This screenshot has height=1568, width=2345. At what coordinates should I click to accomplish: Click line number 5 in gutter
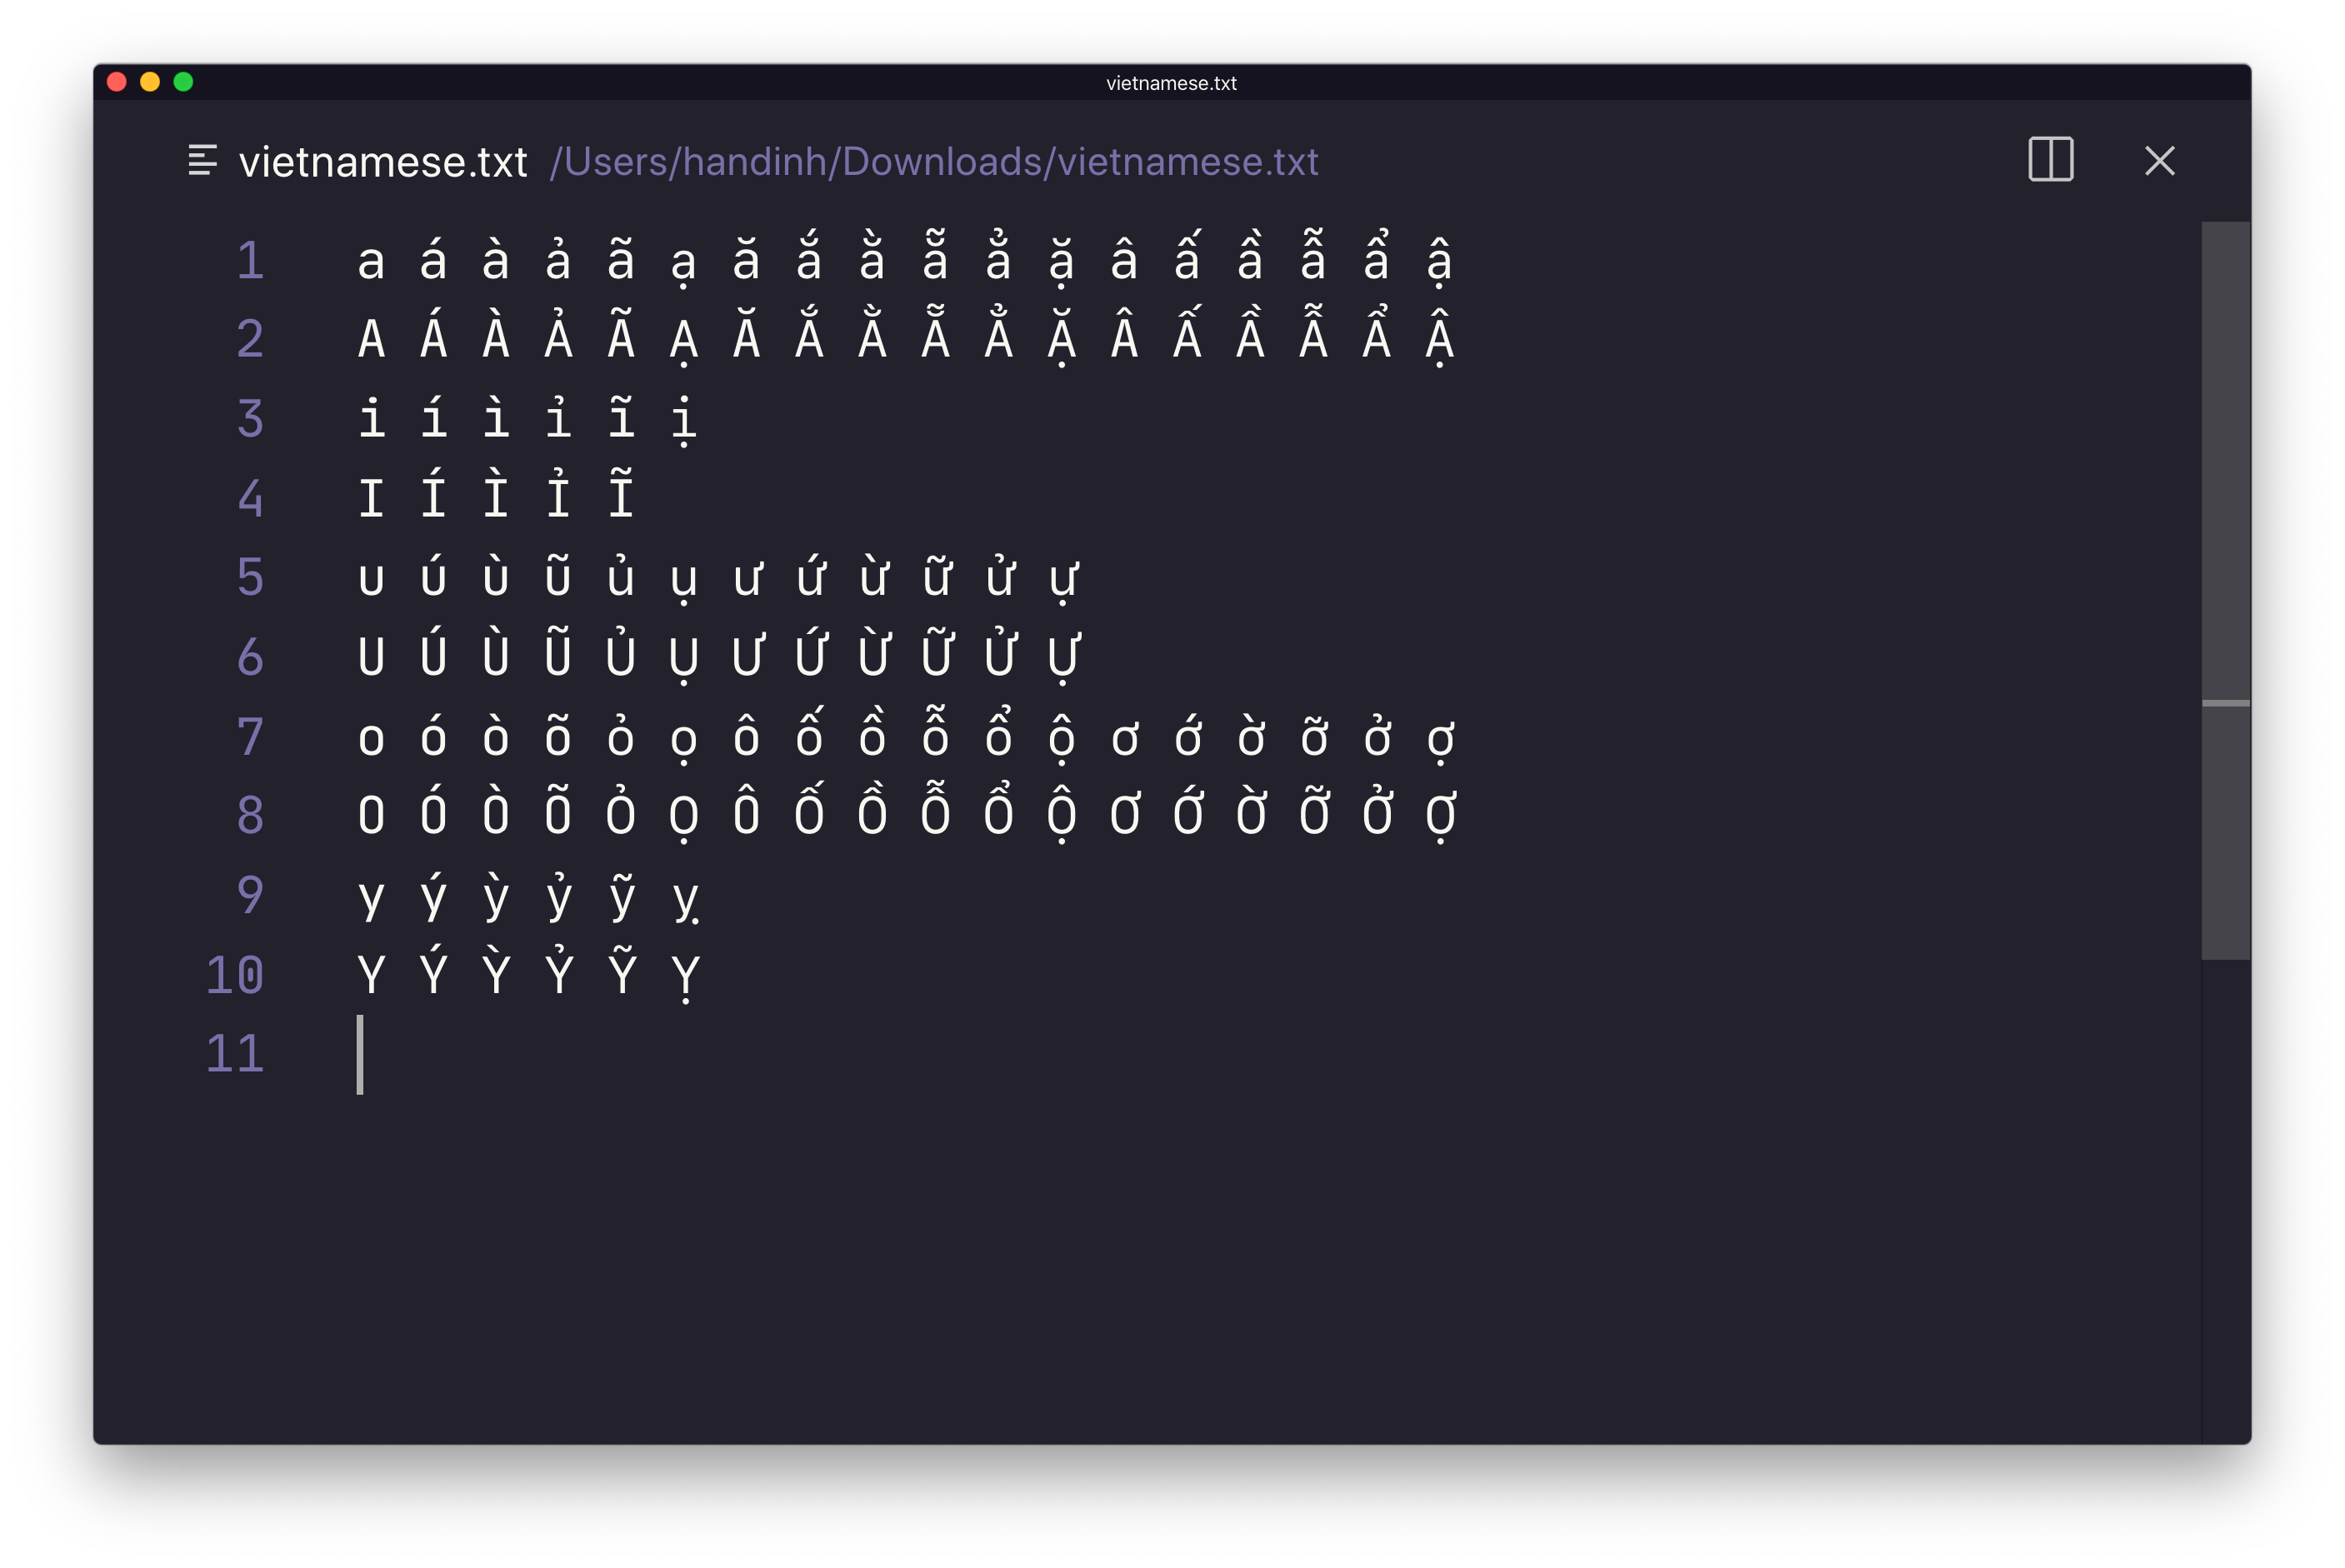(x=250, y=577)
